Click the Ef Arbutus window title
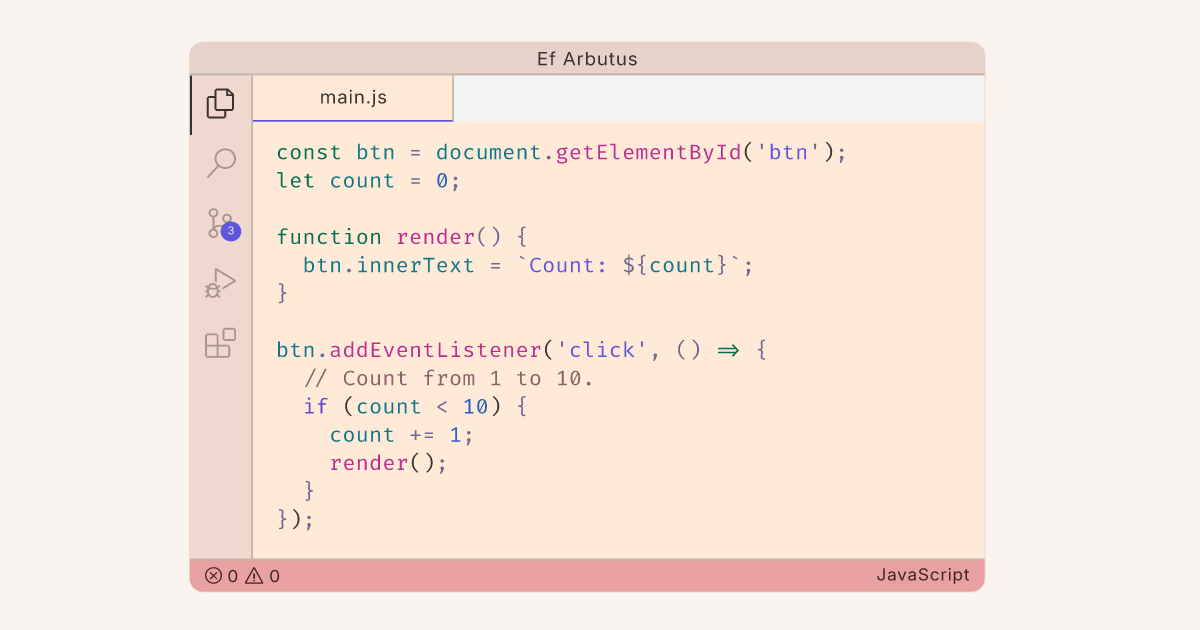The image size is (1200, 630). pyautogui.click(x=587, y=59)
